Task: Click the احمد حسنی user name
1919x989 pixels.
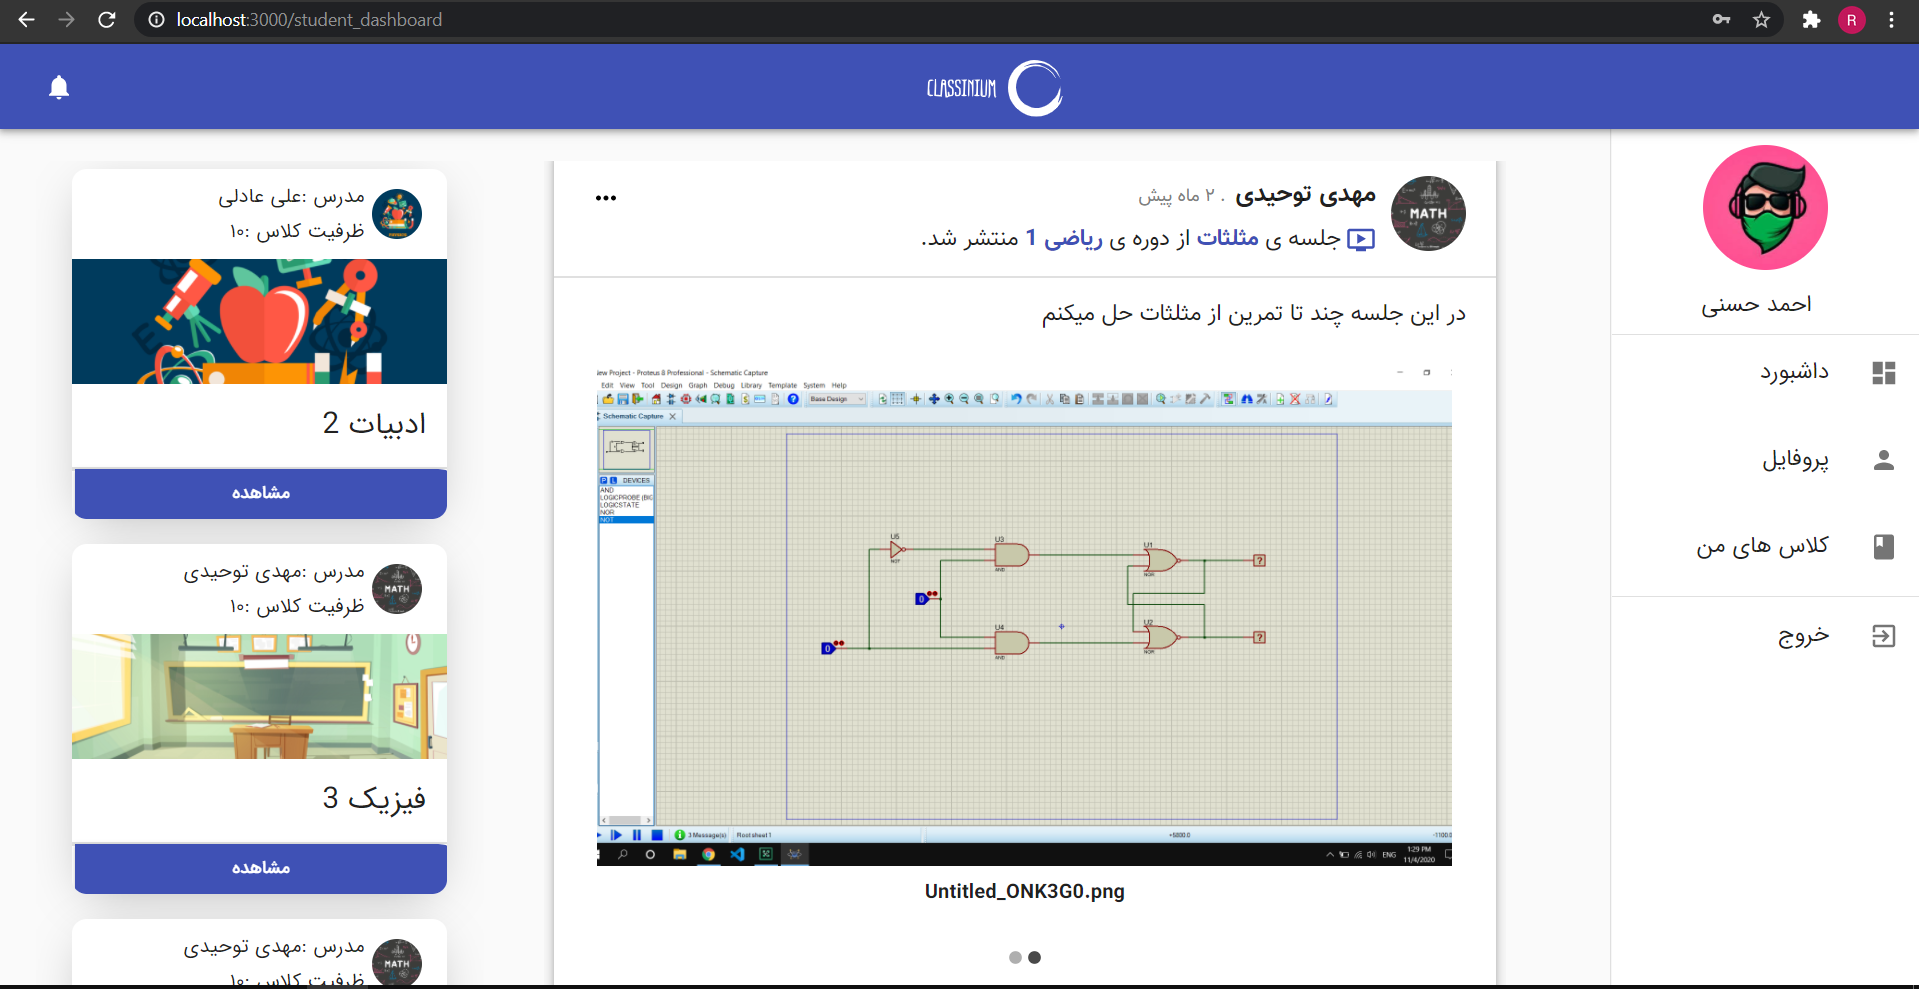Action: pos(1756,304)
